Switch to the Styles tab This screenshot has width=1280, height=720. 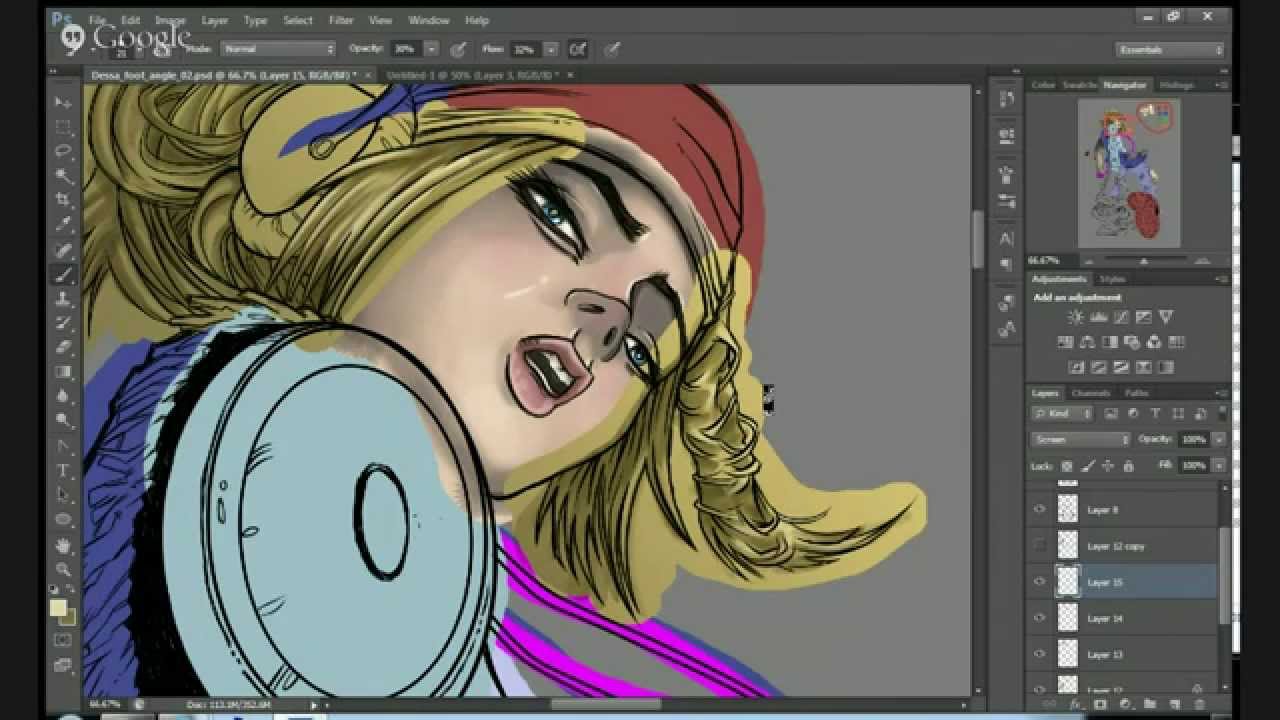pyautogui.click(x=1112, y=279)
